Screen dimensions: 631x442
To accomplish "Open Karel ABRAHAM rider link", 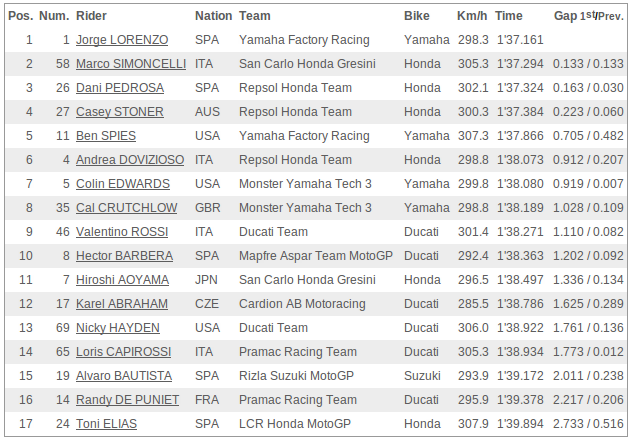I will click(x=122, y=304).
